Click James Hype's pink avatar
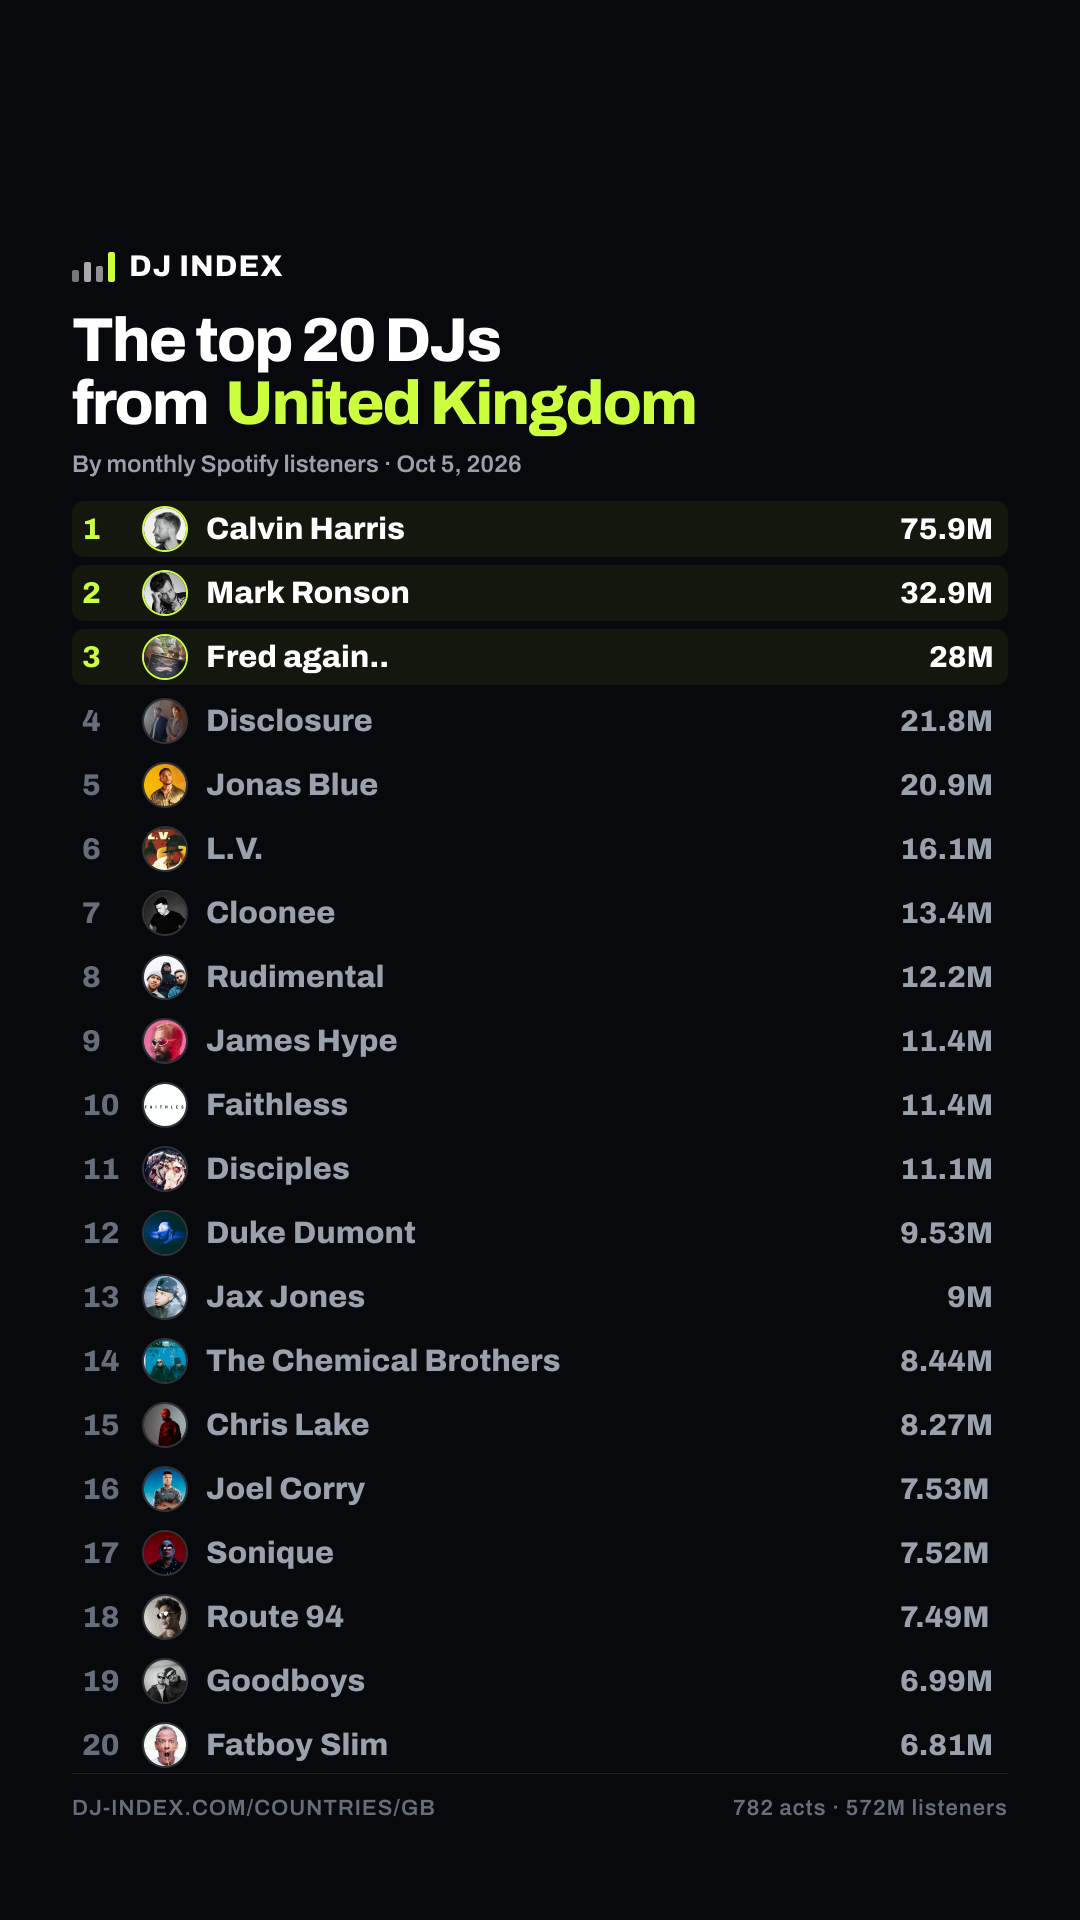Screen dimensions: 1080x1920 point(165,1041)
